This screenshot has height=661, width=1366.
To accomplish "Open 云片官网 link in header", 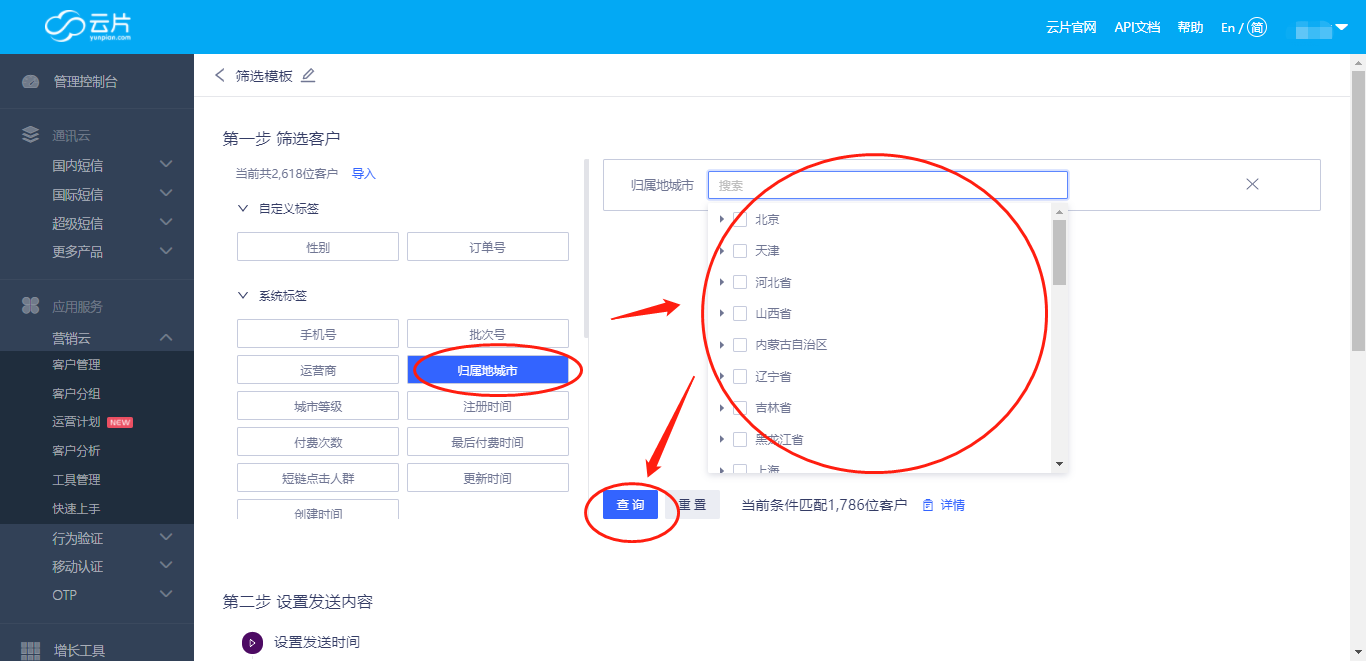I will pyautogui.click(x=1072, y=27).
